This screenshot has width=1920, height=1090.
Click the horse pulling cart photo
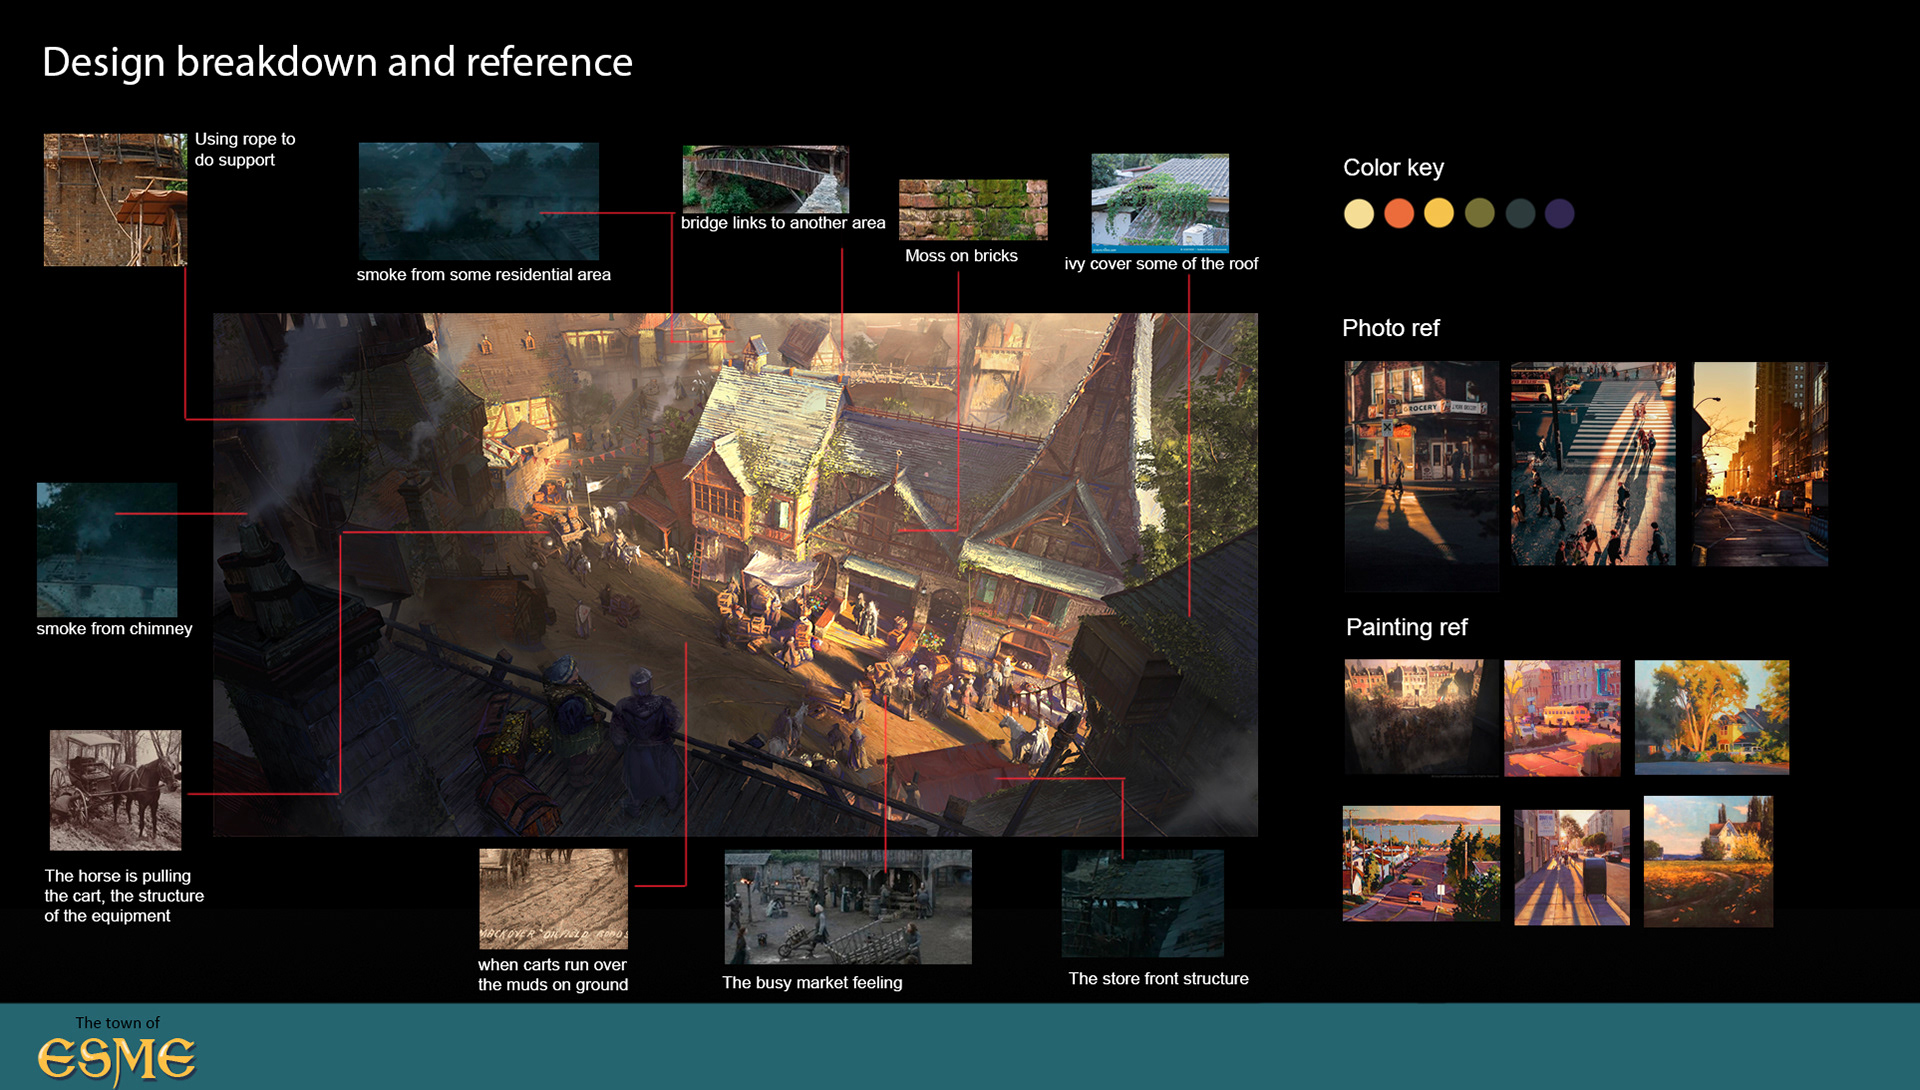pos(115,790)
